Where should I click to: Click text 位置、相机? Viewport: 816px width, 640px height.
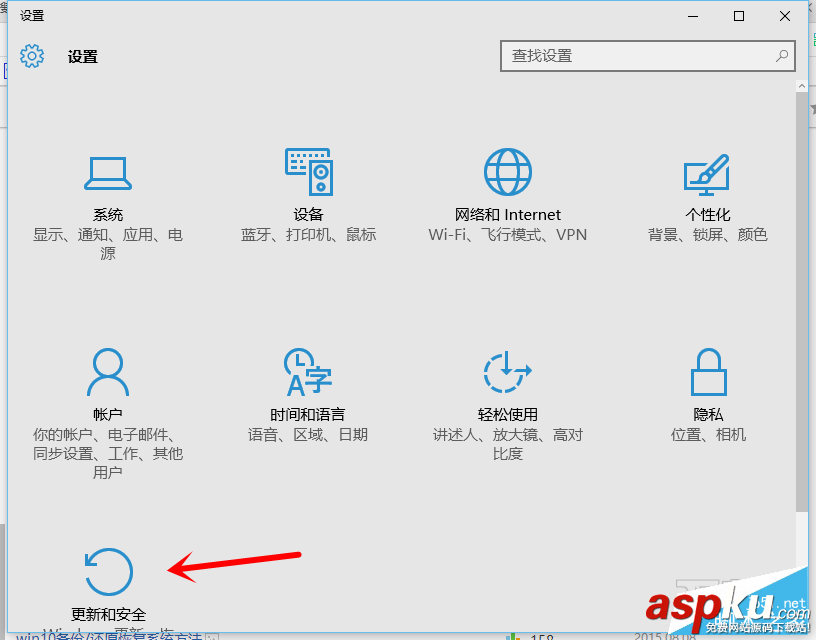click(x=708, y=434)
